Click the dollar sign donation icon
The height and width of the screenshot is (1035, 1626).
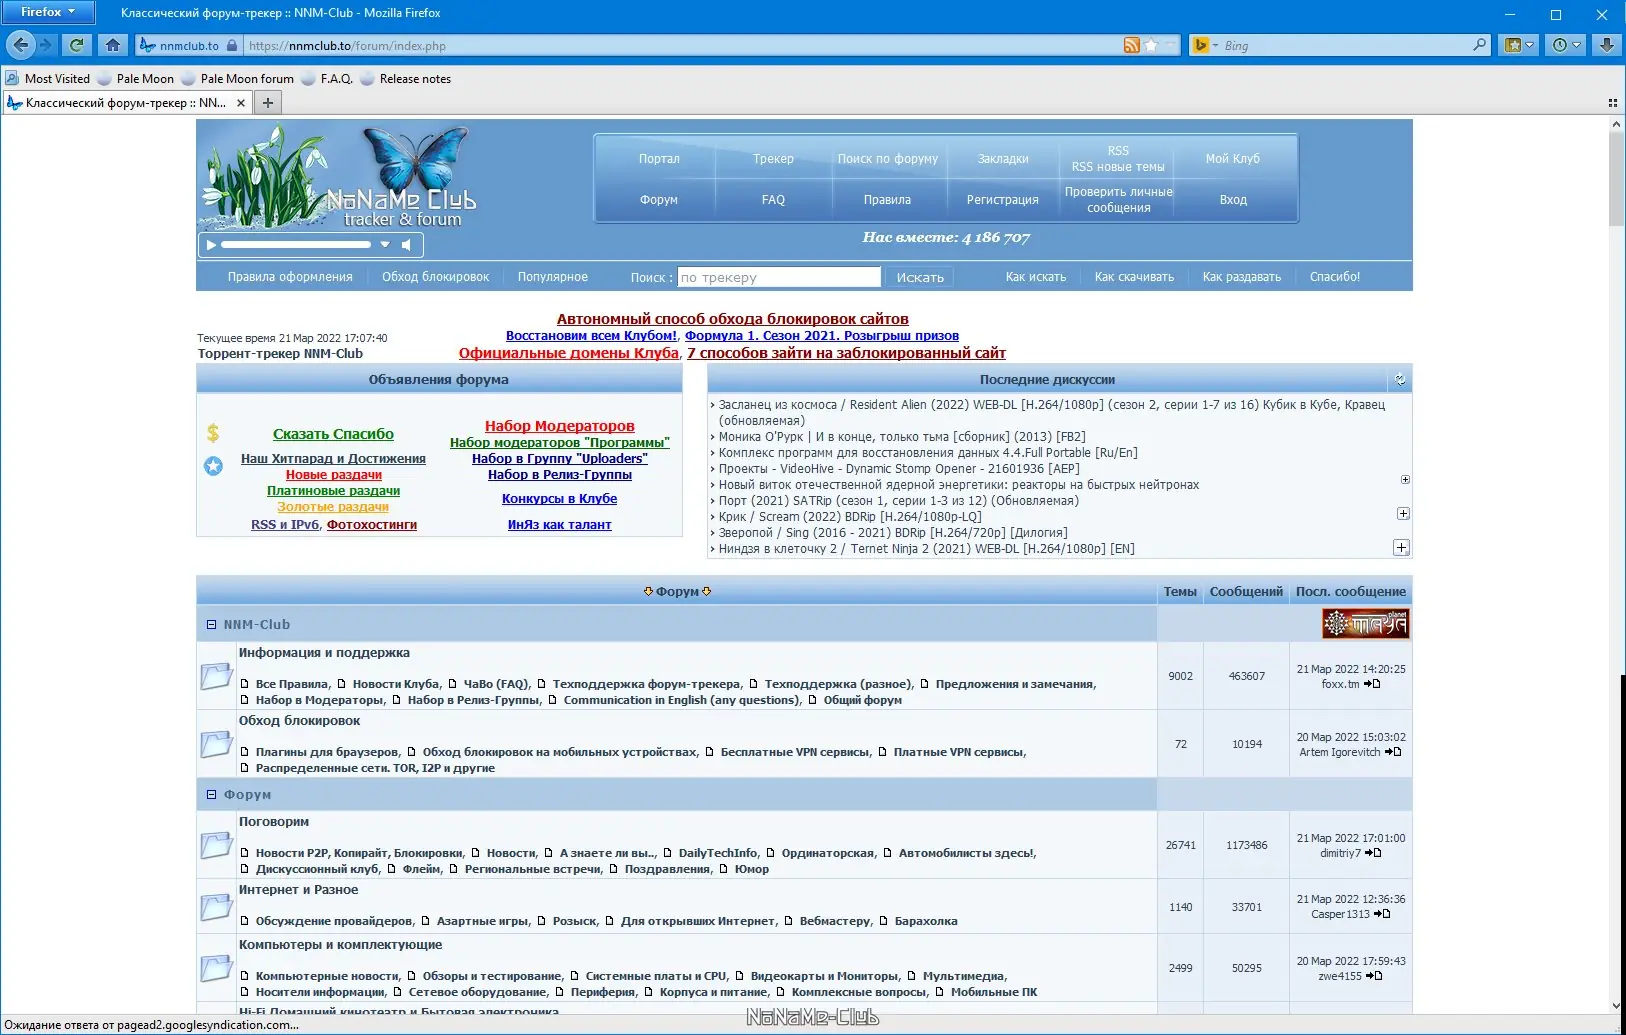(x=213, y=433)
